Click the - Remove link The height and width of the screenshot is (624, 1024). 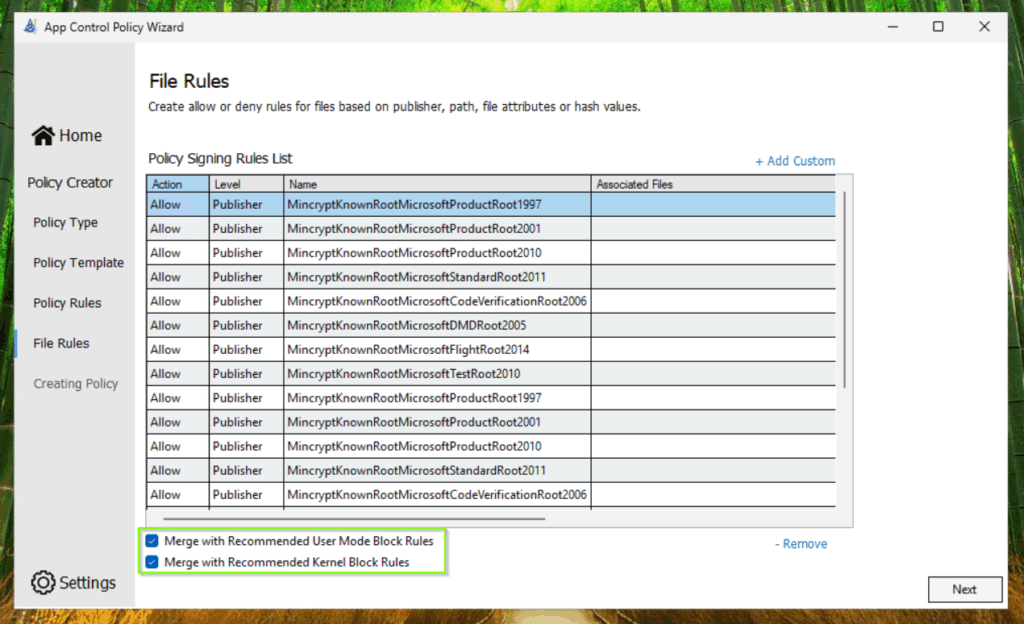pyautogui.click(x=800, y=544)
